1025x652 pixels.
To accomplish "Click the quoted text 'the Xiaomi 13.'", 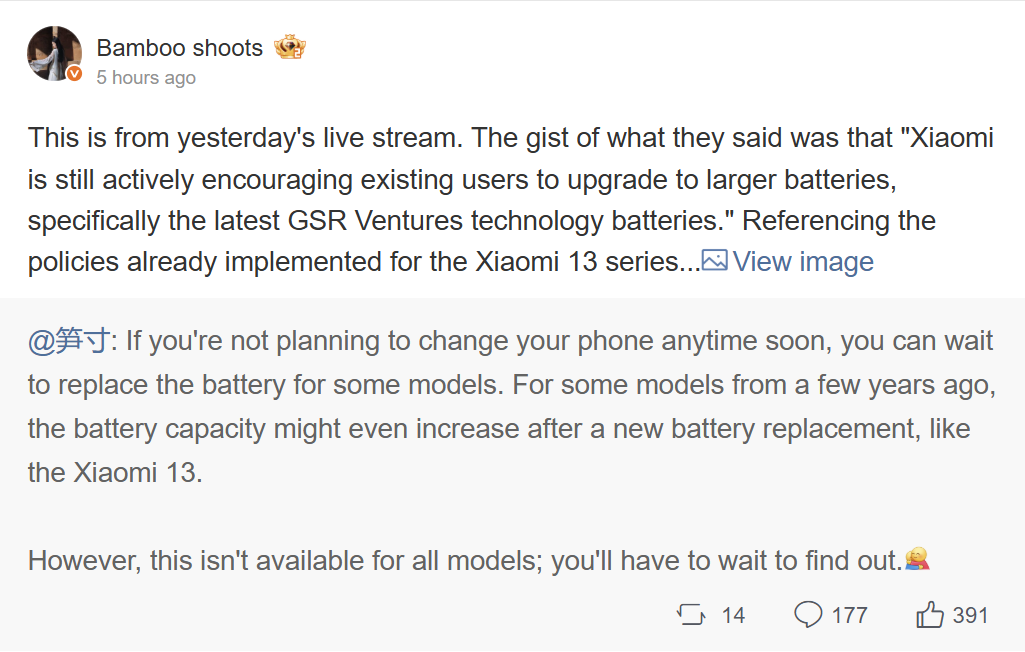I will point(115,473).
